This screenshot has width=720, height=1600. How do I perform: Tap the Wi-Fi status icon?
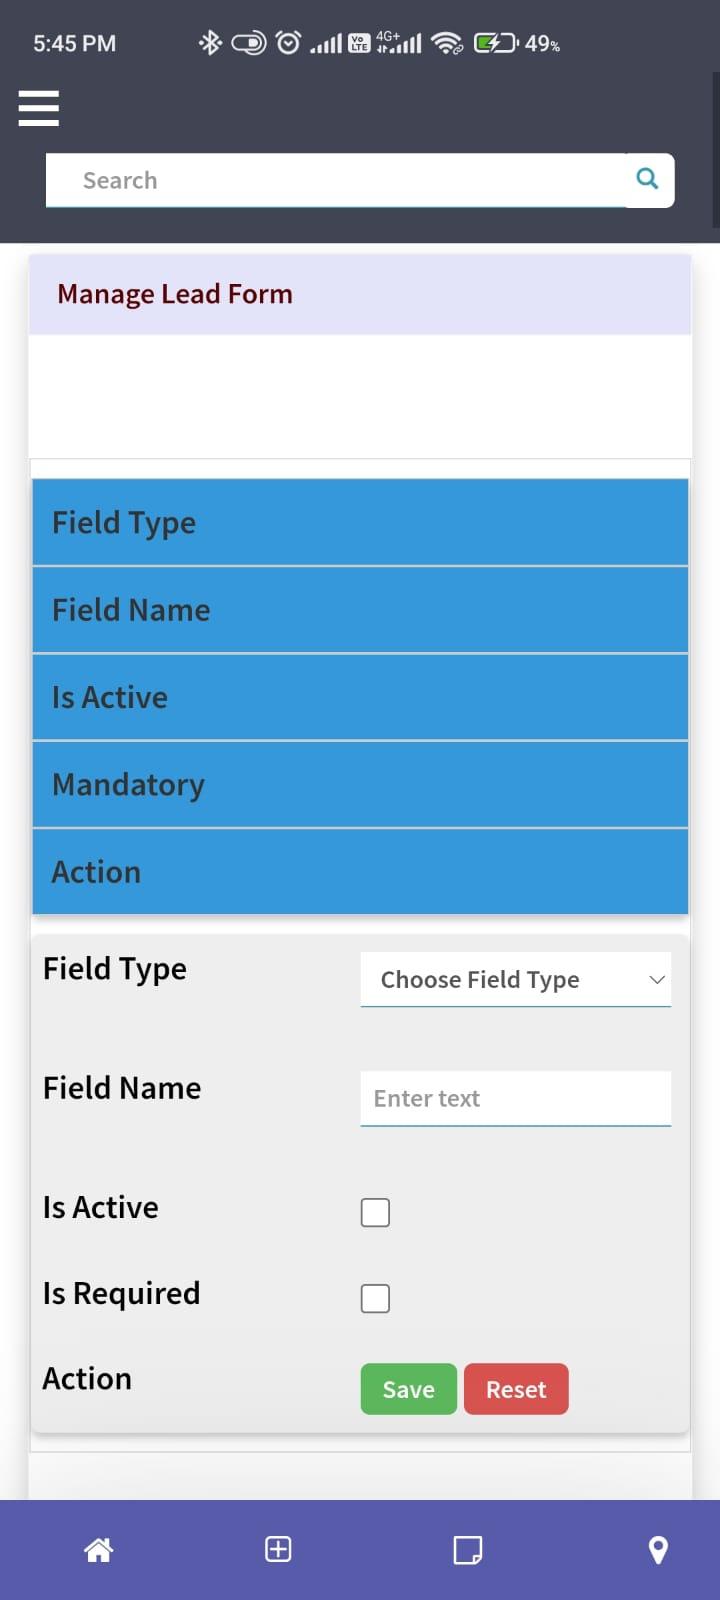click(x=447, y=43)
